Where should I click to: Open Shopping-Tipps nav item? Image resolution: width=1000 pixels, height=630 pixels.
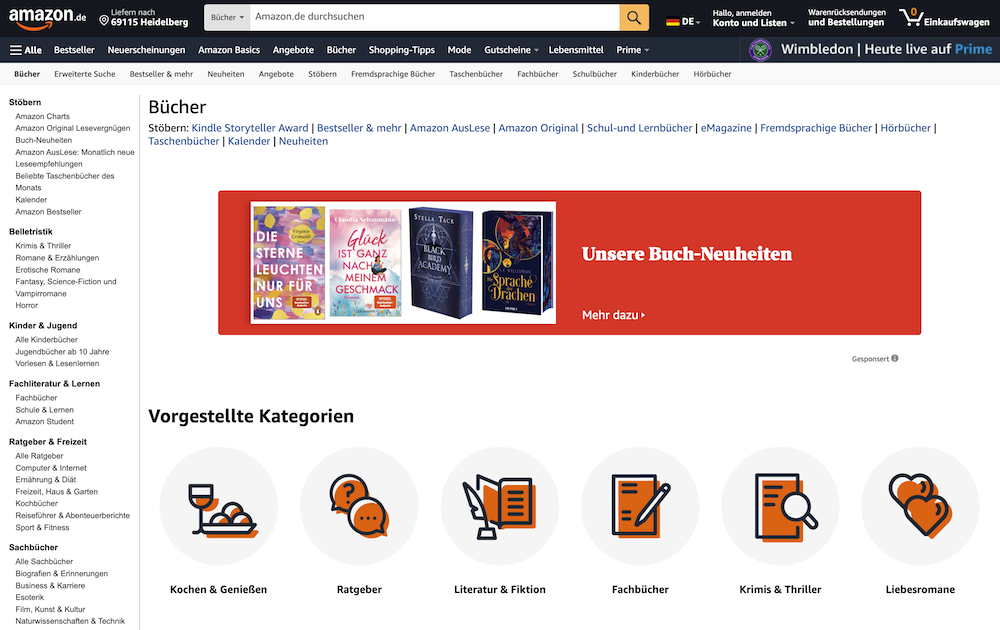pyautogui.click(x=401, y=50)
